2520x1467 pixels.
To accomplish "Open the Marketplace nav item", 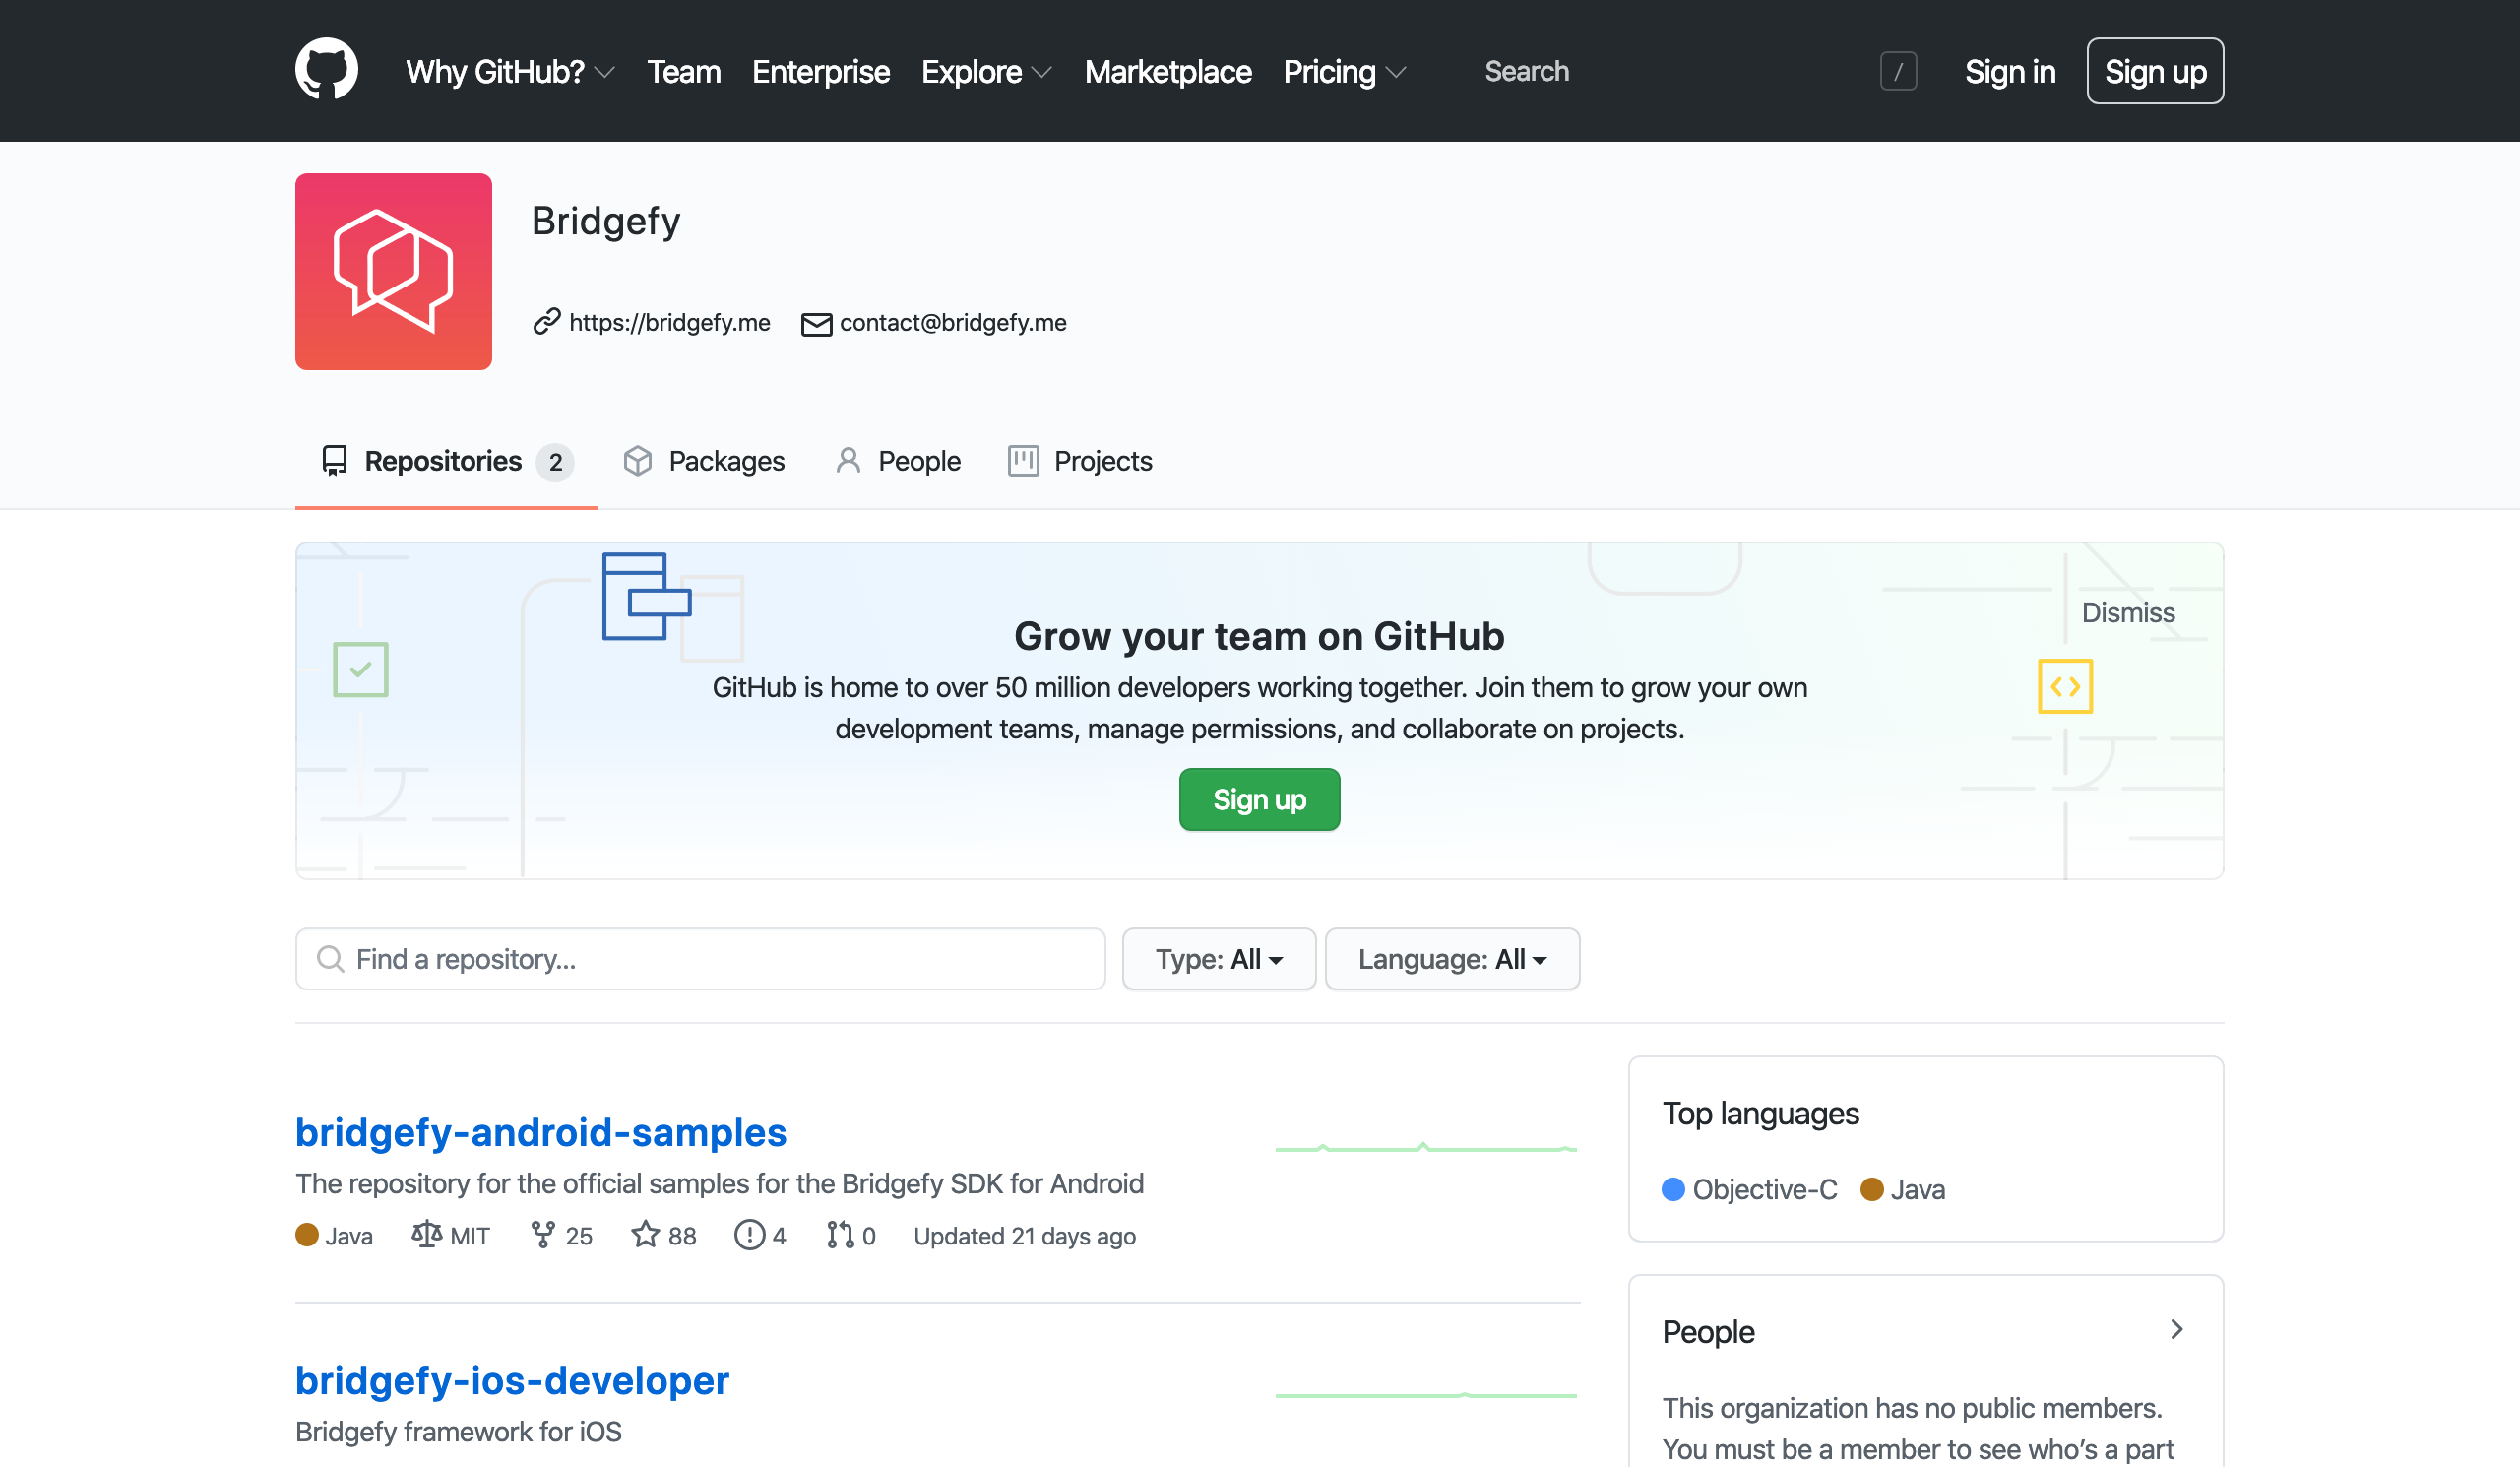I will 1167,71.
